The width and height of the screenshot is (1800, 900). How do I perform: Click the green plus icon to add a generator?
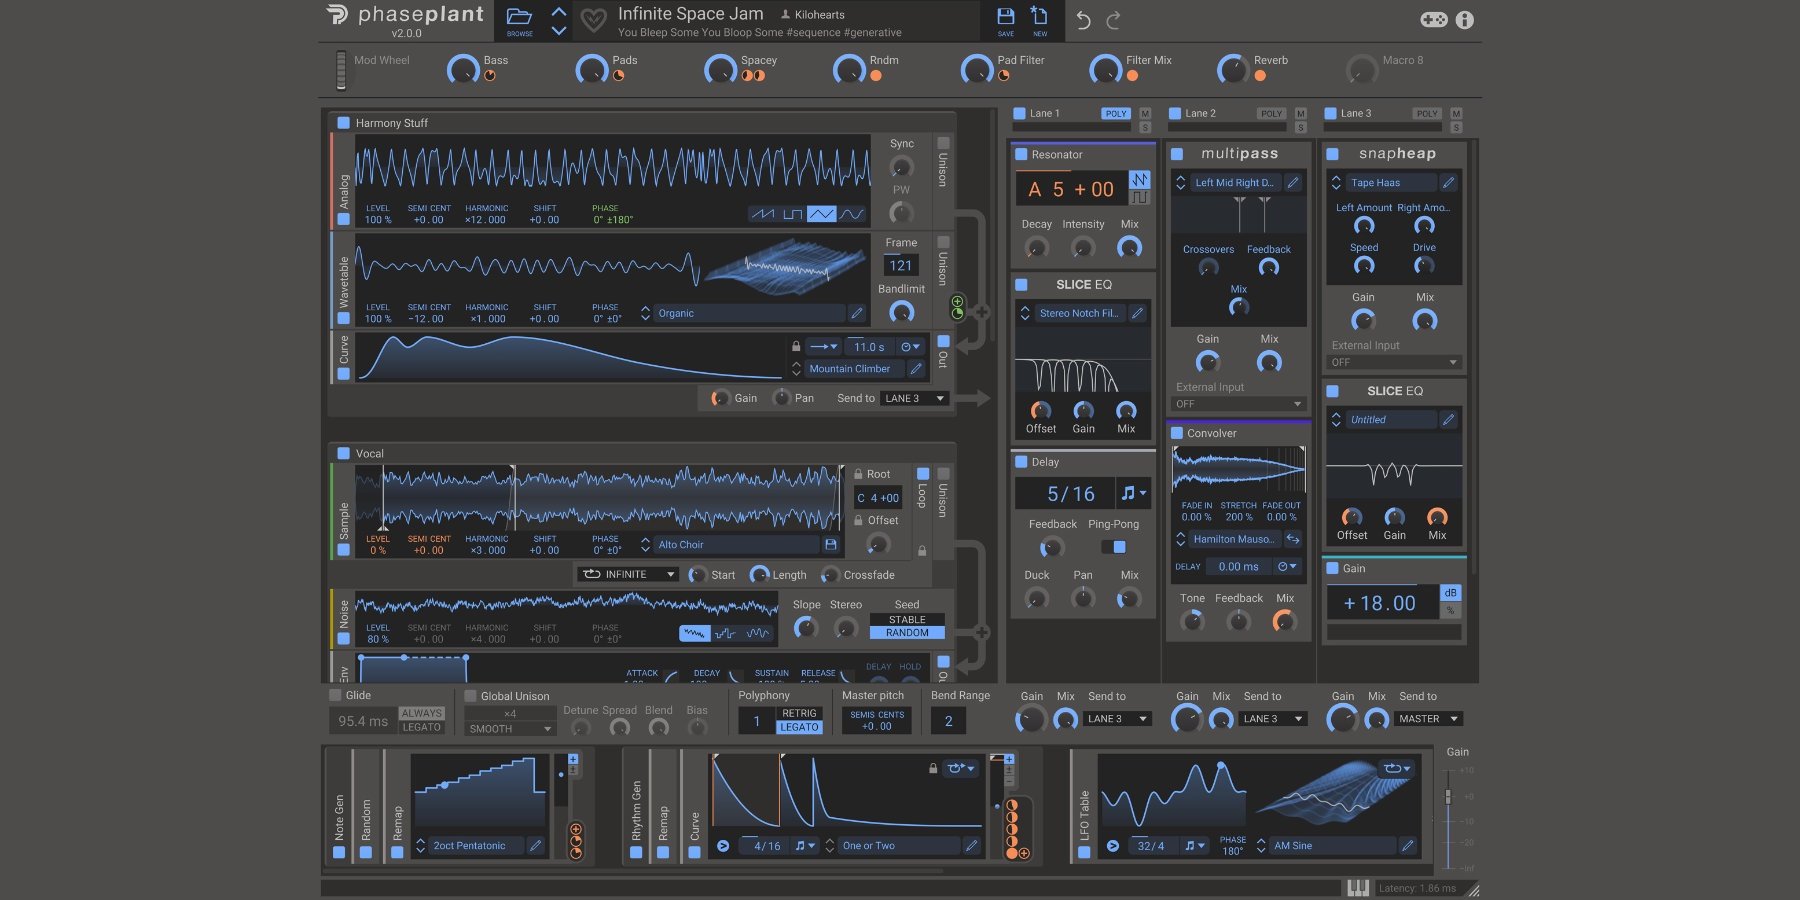click(x=957, y=301)
